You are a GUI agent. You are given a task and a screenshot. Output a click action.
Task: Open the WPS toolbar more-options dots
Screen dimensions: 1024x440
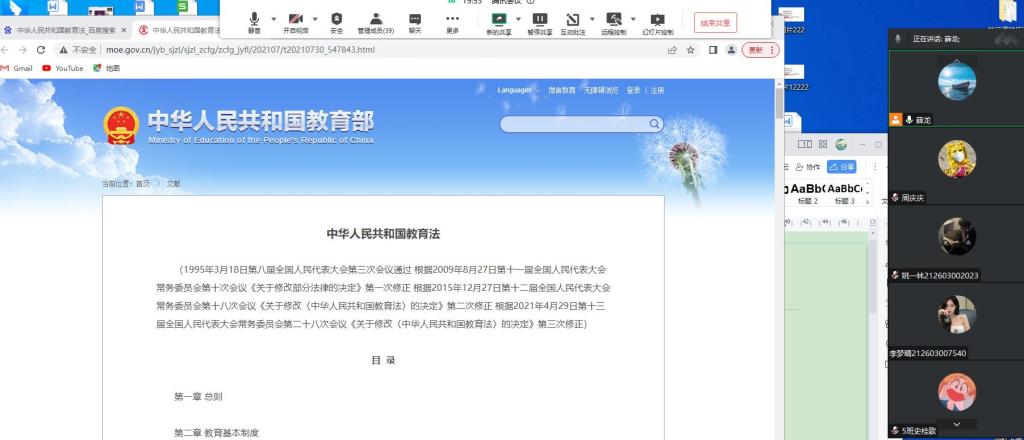875,167
